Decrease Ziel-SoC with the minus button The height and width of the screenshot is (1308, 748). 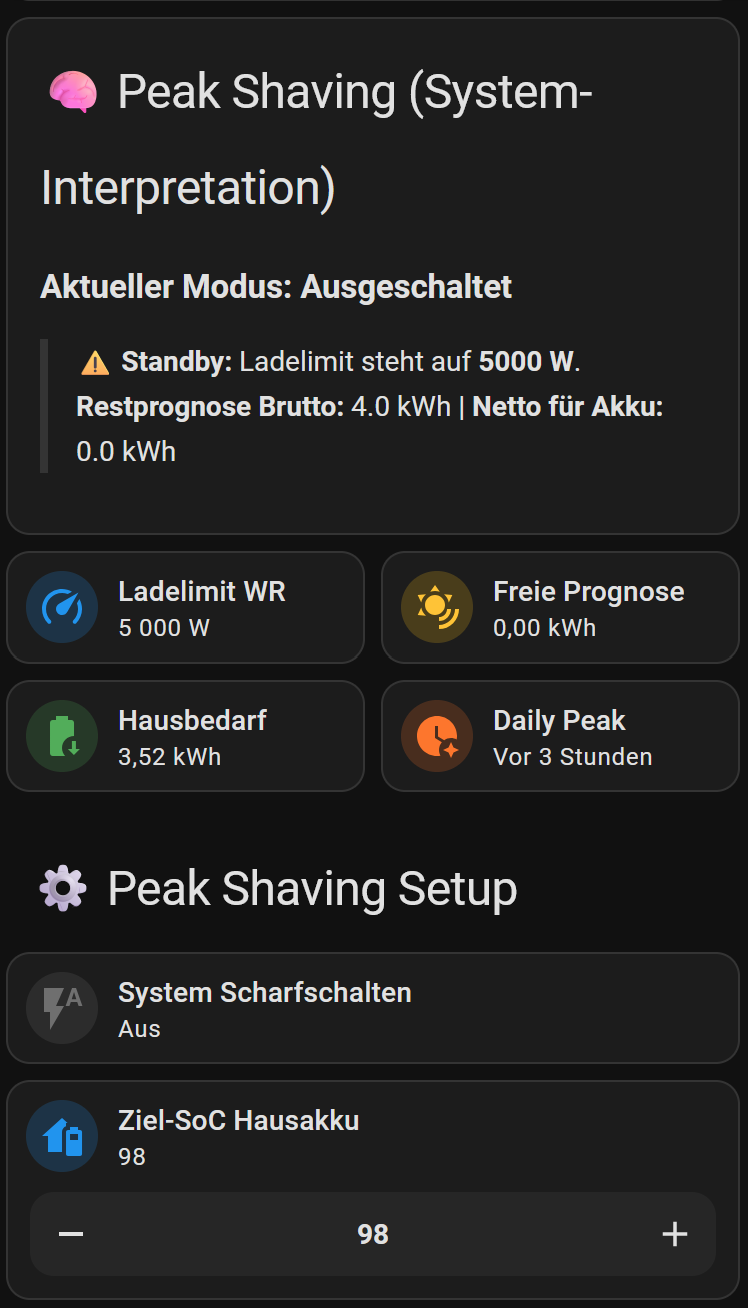tap(71, 1234)
